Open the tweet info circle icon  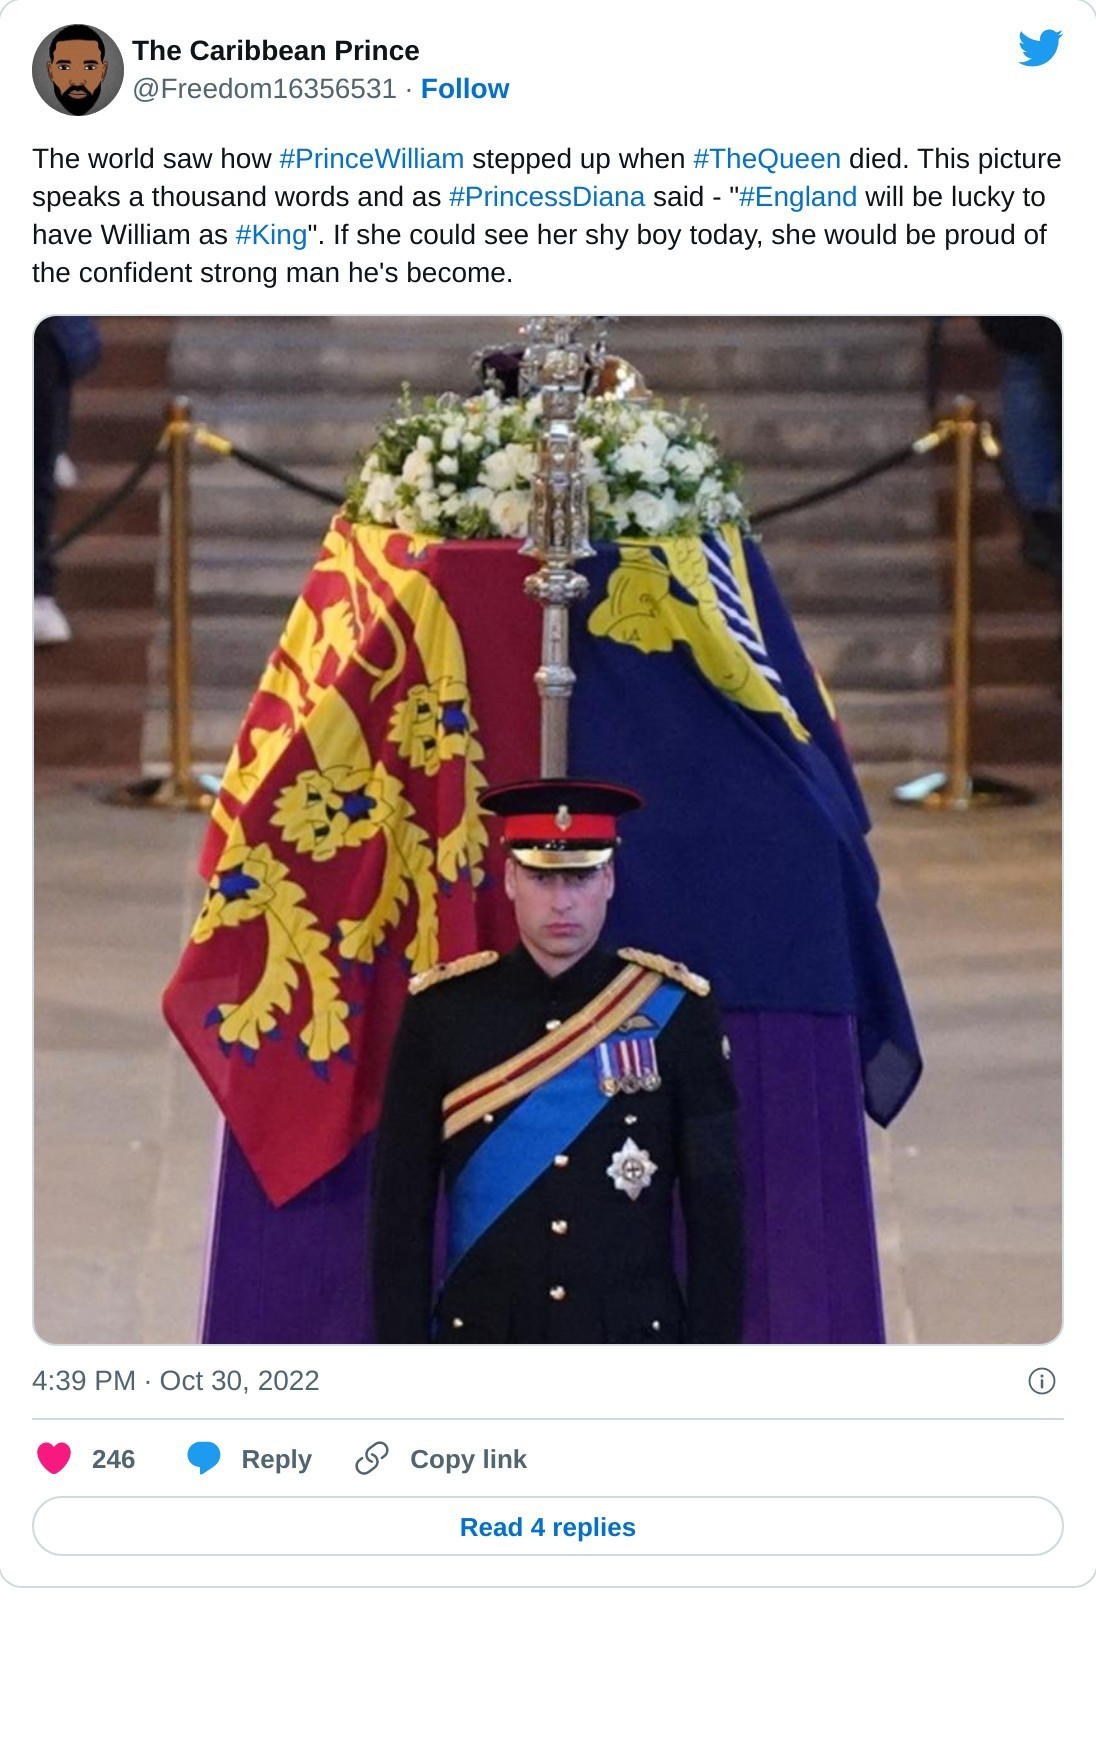(1042, 1381)
